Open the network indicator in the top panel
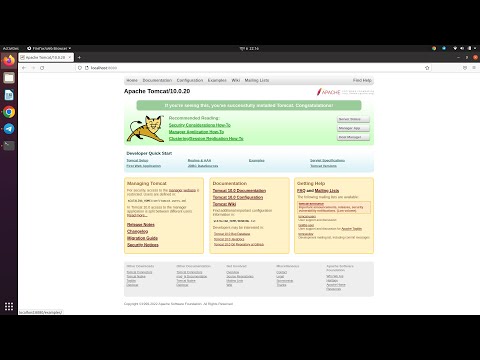 [455, 48]
